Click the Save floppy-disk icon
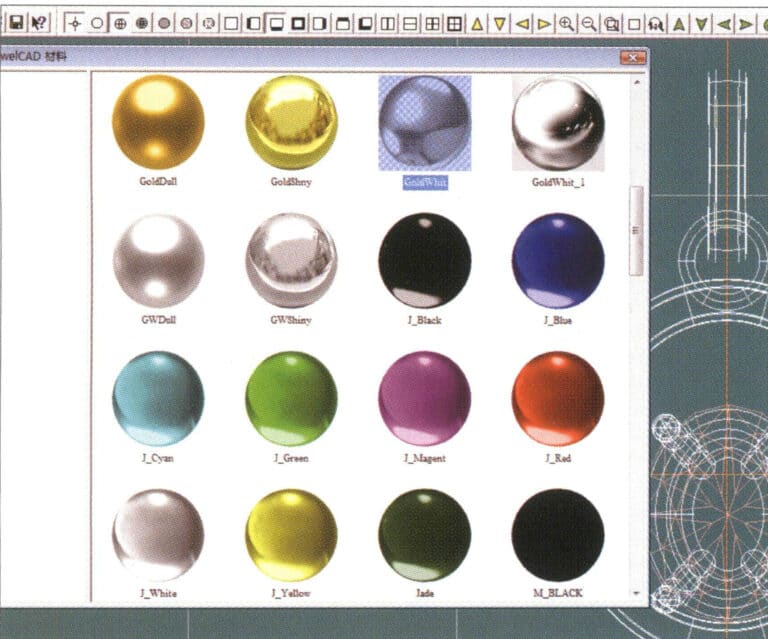This screenshot has width=768, height=639. tap(17, 23)
